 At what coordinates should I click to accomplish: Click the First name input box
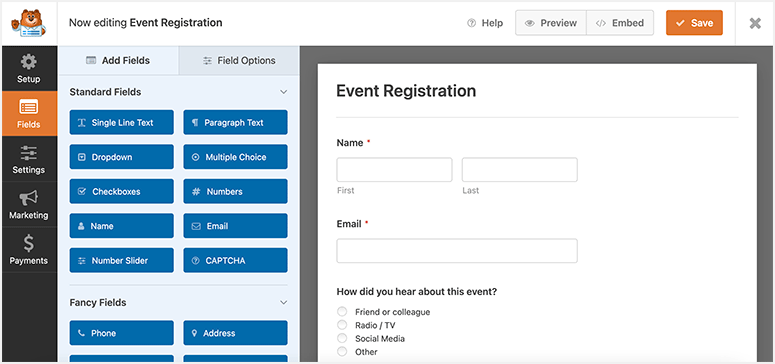click(x=394, y=170)
